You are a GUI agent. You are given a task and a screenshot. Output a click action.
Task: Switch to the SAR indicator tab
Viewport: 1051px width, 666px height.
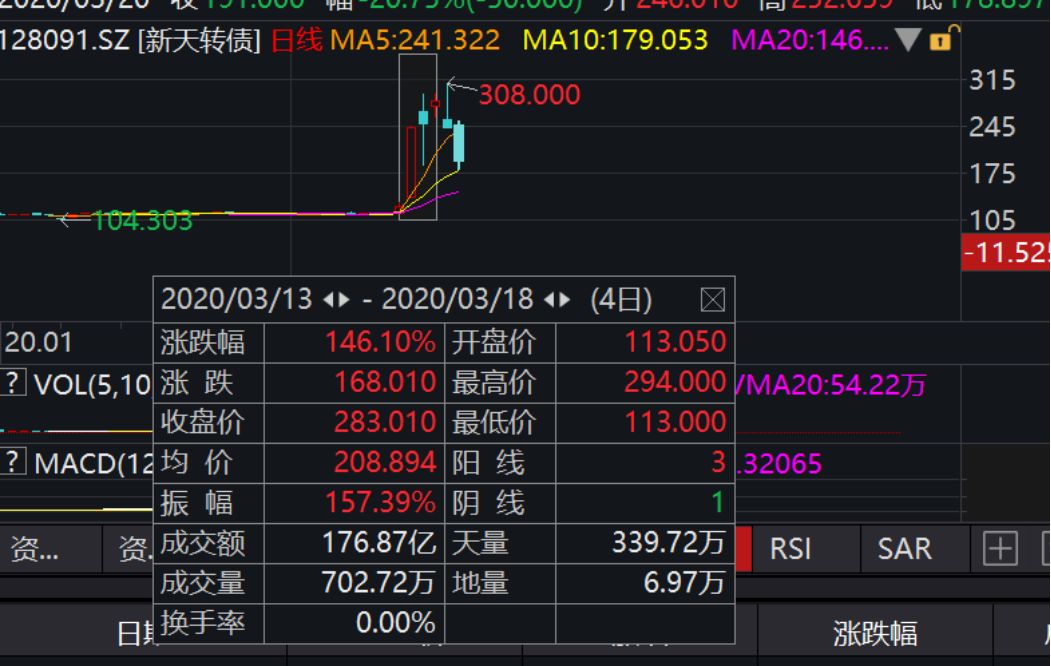pyautogui.click(x=903, y=548)
